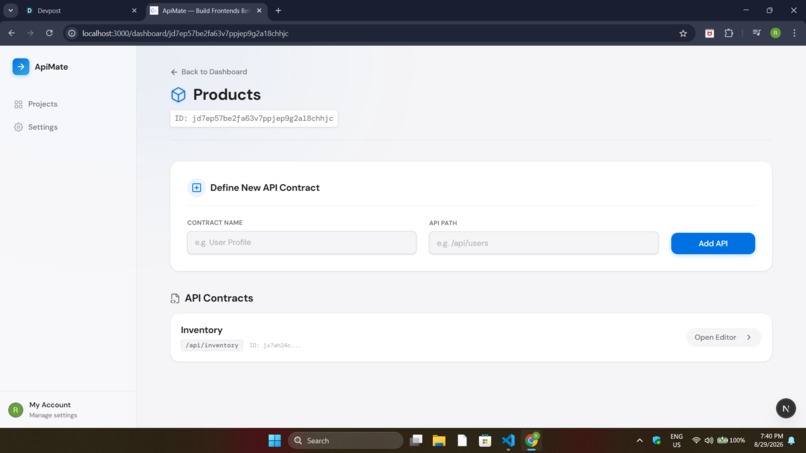This screenshot has height=453, width=806.
Task: Bookmark this page with the star
Action: coord(683,33)
